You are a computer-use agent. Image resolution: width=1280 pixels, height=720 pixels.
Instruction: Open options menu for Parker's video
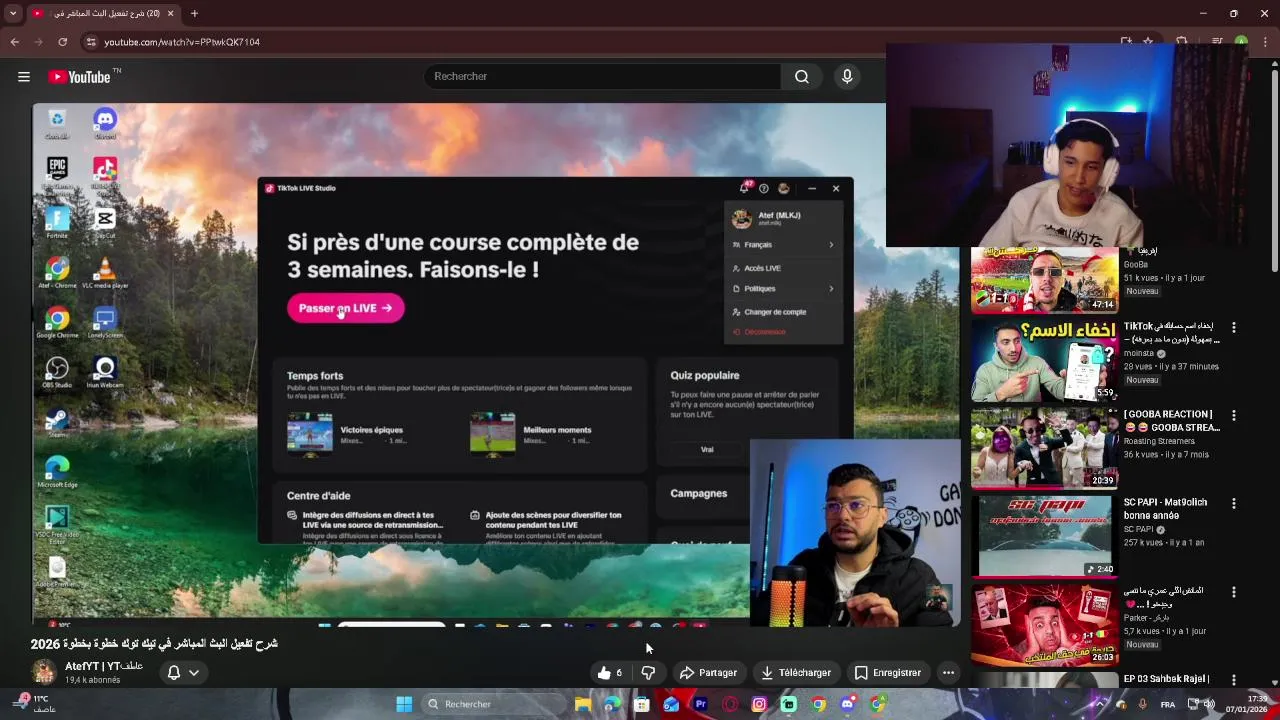pyautogui.click(x=1233, y=592)
